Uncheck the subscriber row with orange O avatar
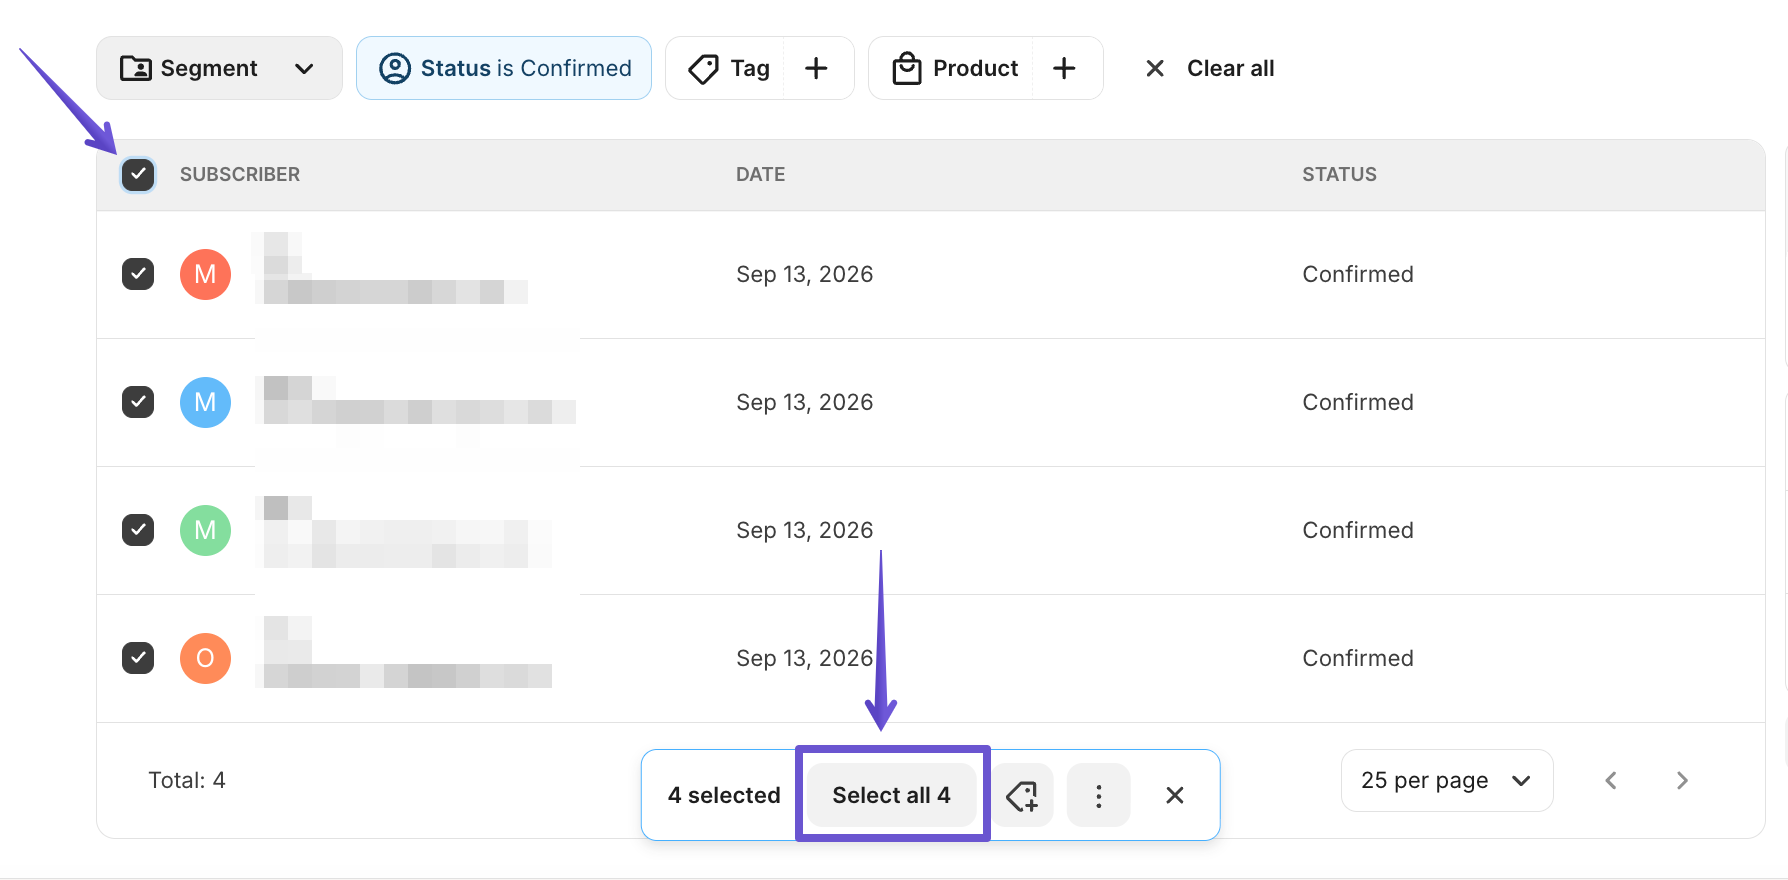This screenshot has height=880, width=1788. pos(138,658)
